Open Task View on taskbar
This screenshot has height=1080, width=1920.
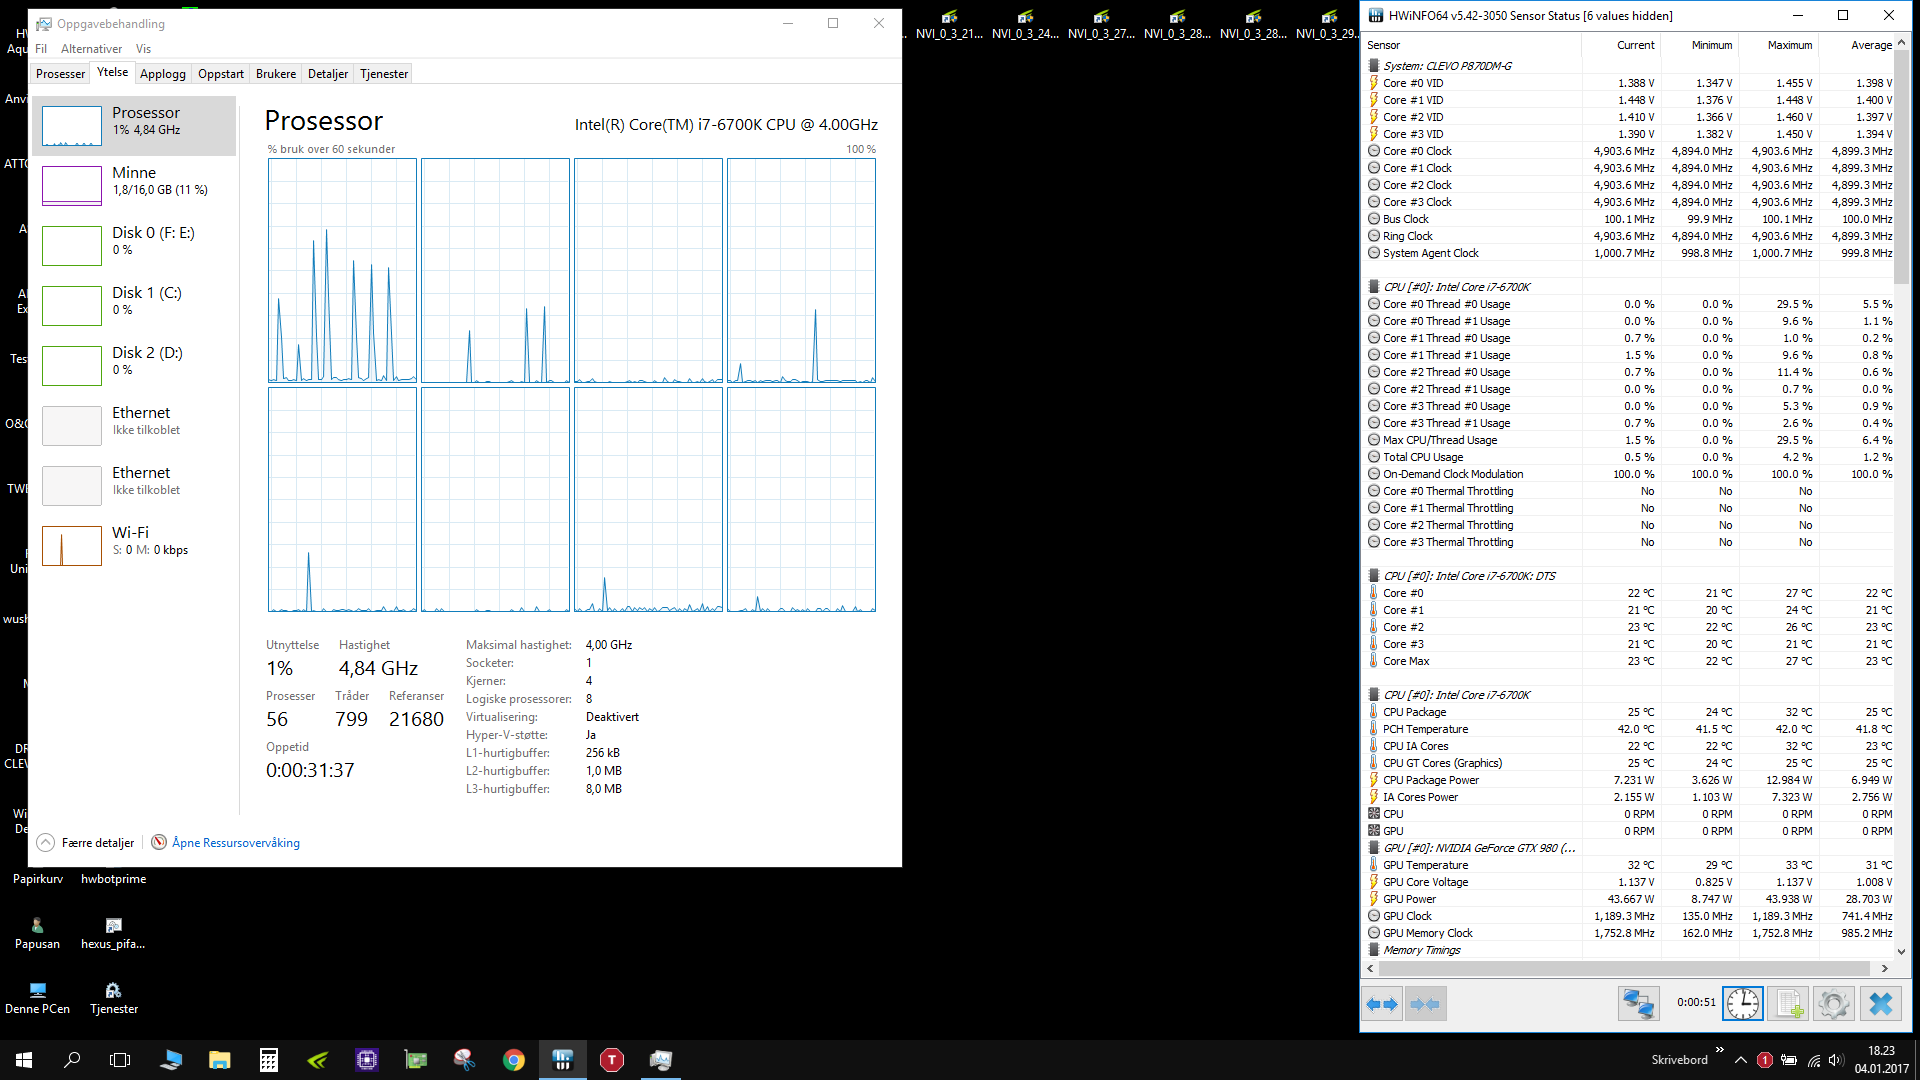click(120, 1060)
